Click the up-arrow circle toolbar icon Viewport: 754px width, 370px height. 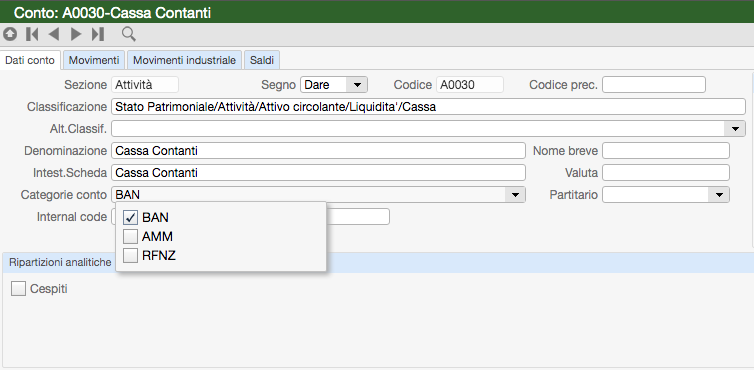(x=10, y=34)
